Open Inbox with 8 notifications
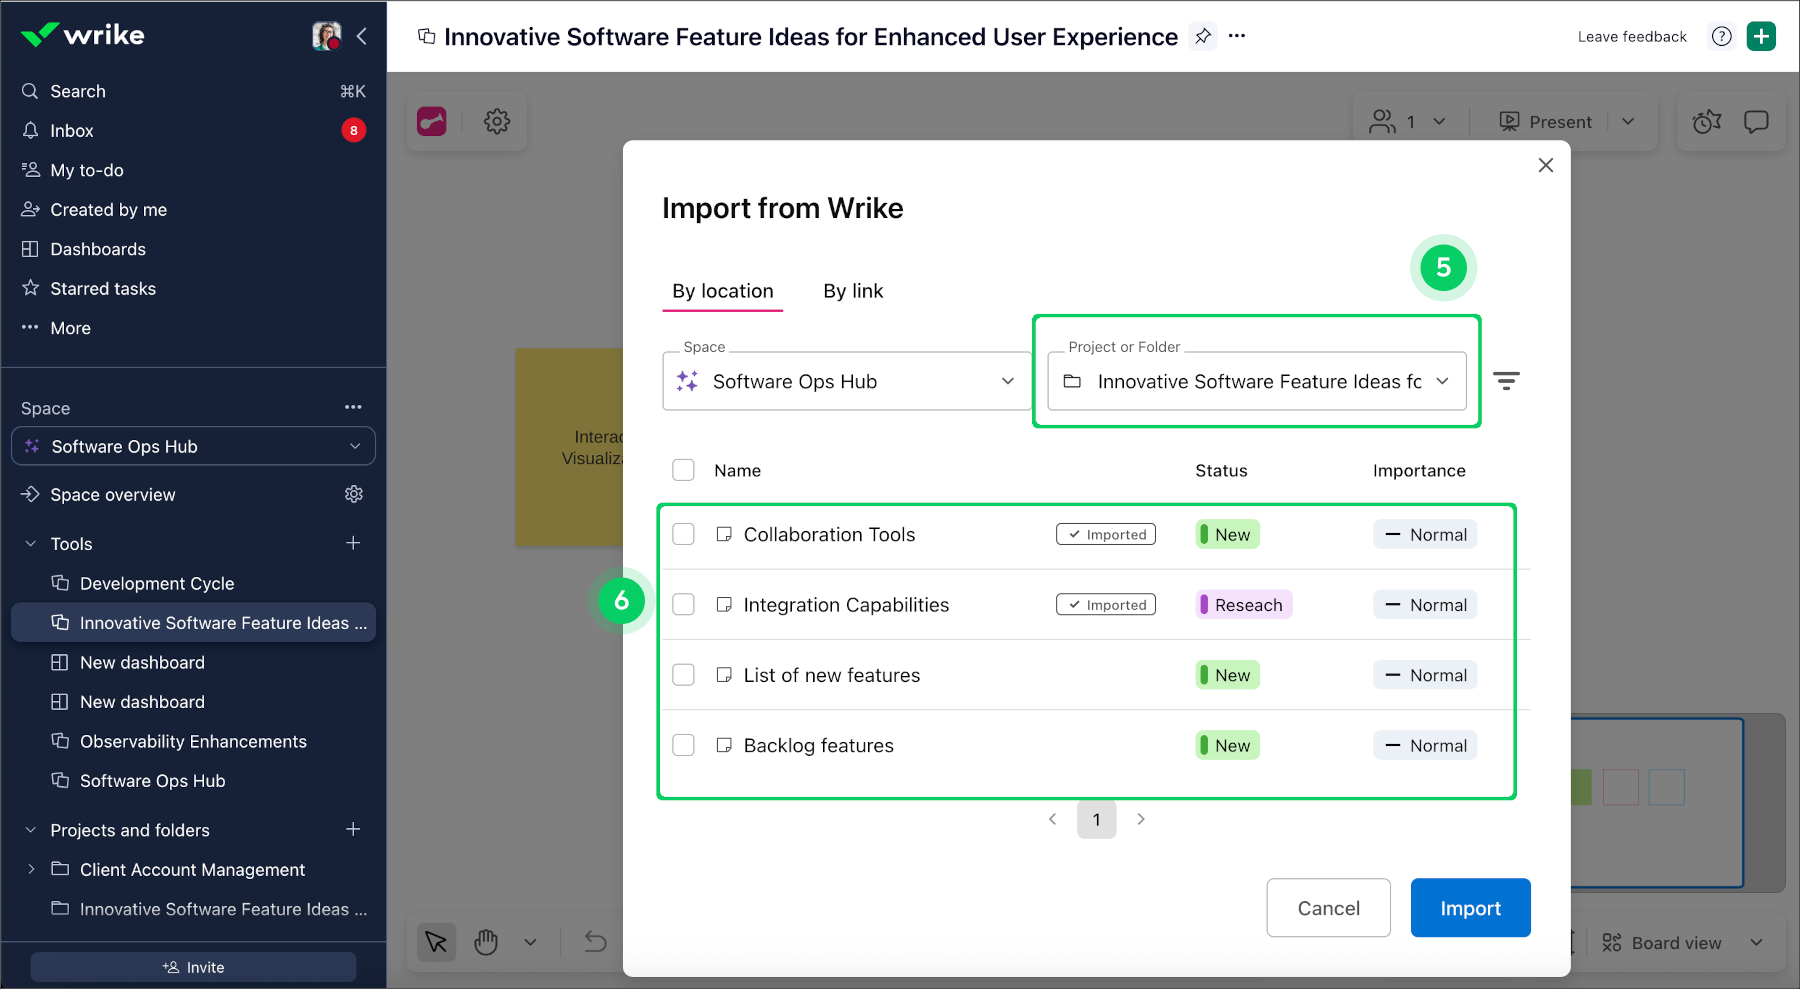The image size is (1800, 989). 193,131
